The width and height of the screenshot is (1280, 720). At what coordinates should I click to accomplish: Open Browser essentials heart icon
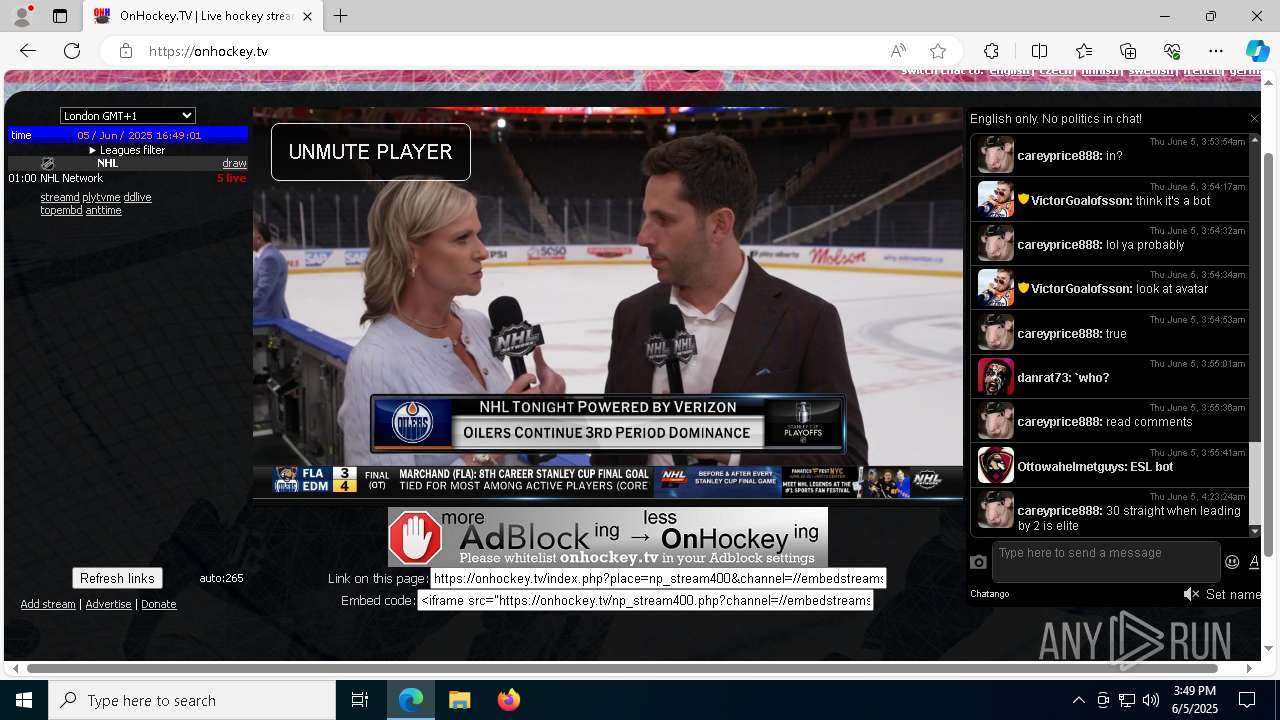click(x=1172, y=51)
